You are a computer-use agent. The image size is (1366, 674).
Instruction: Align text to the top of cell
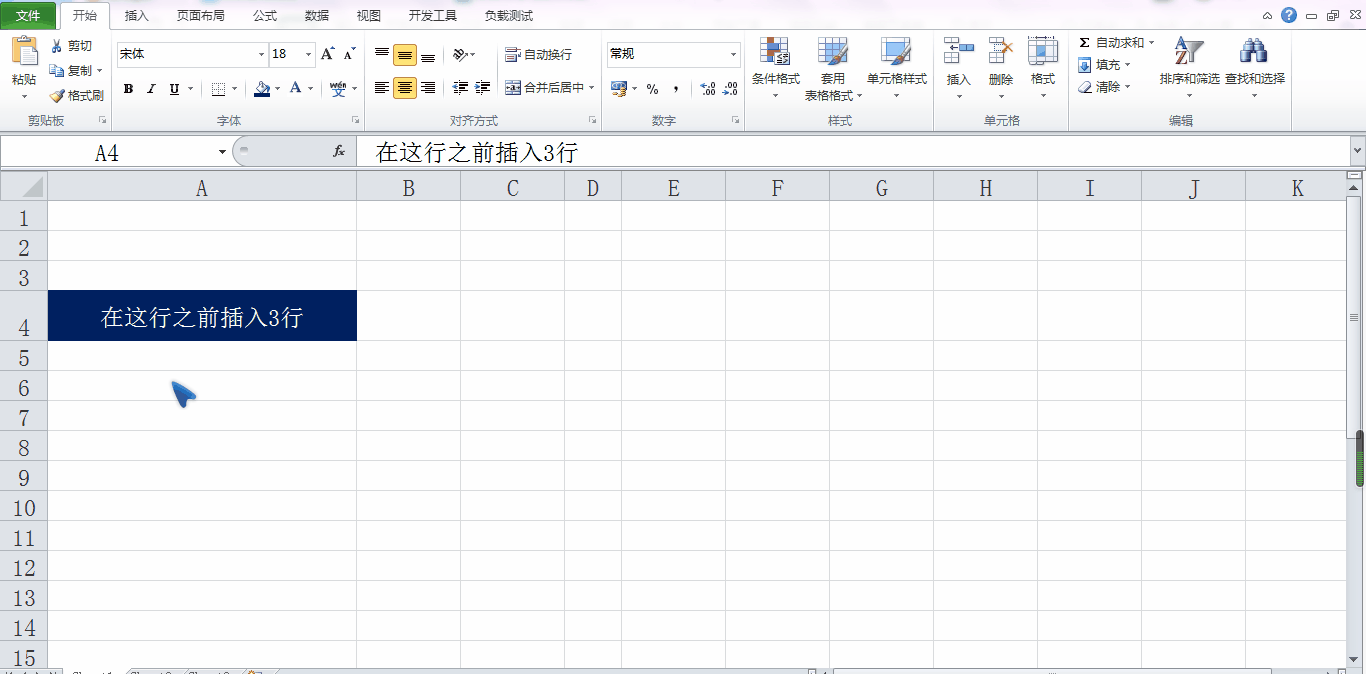coord(382,54)
